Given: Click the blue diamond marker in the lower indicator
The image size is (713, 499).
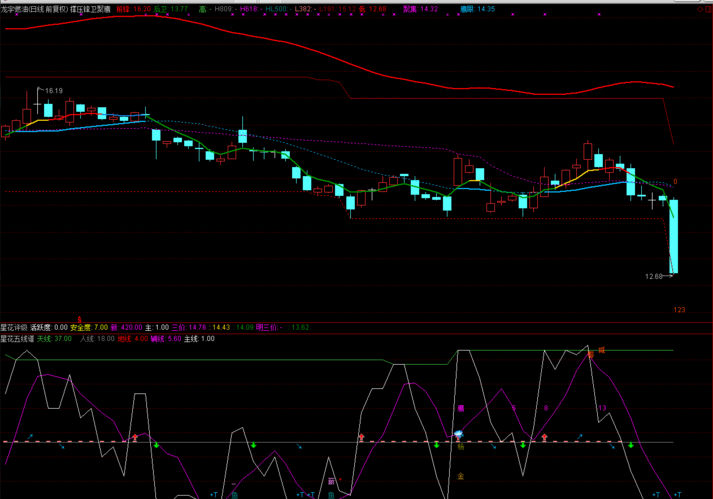Looking at the screenshot, I should [x=458, y=433].
